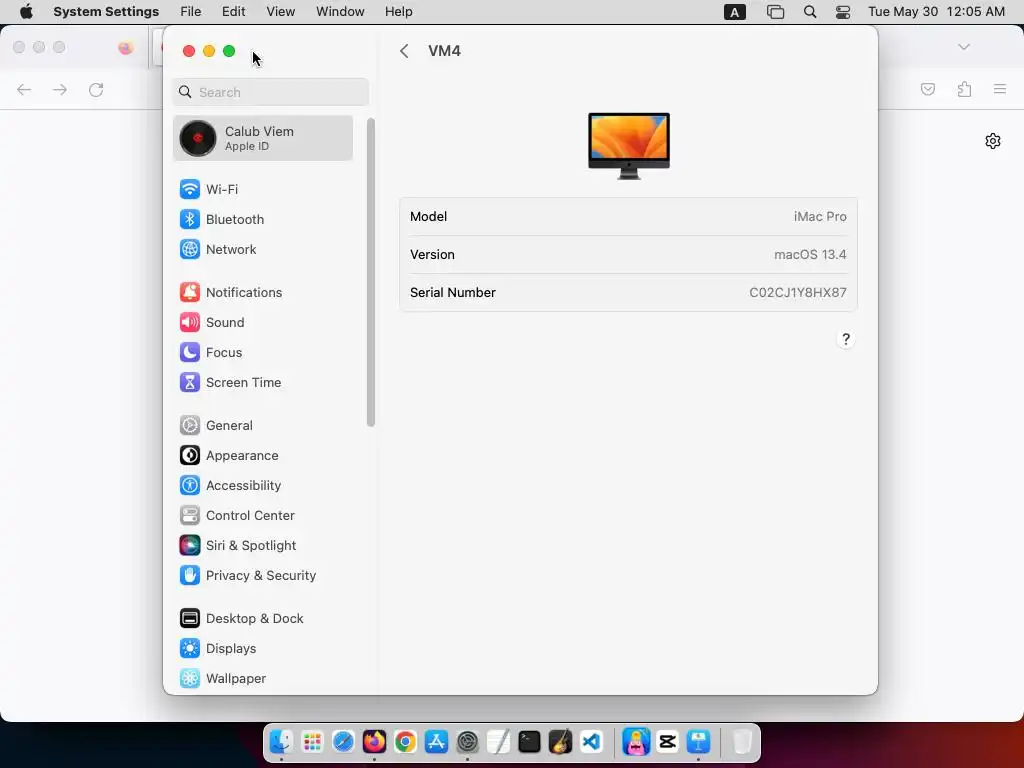The height and width of the screenshot is (768, 1024).
Task: Click browser window back arrow
Action: (x=24, y=89)
